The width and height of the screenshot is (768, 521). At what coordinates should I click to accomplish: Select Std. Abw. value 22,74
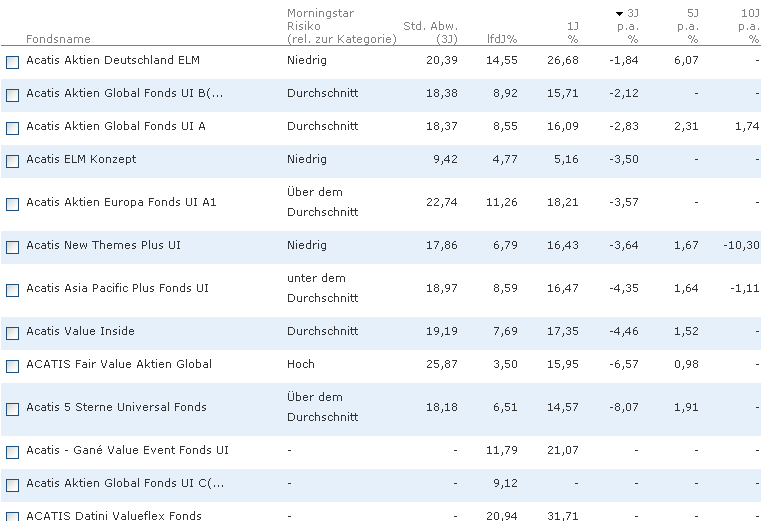pos(442,202)
